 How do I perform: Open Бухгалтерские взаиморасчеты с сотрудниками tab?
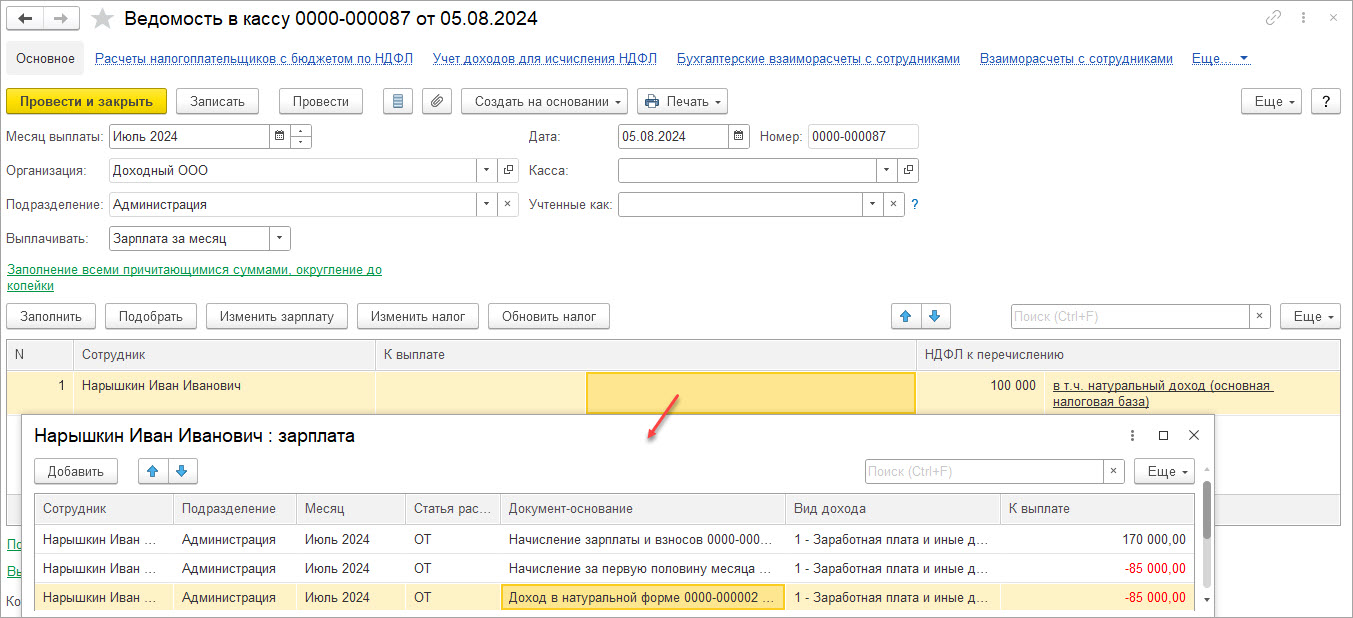coord(818,58)
